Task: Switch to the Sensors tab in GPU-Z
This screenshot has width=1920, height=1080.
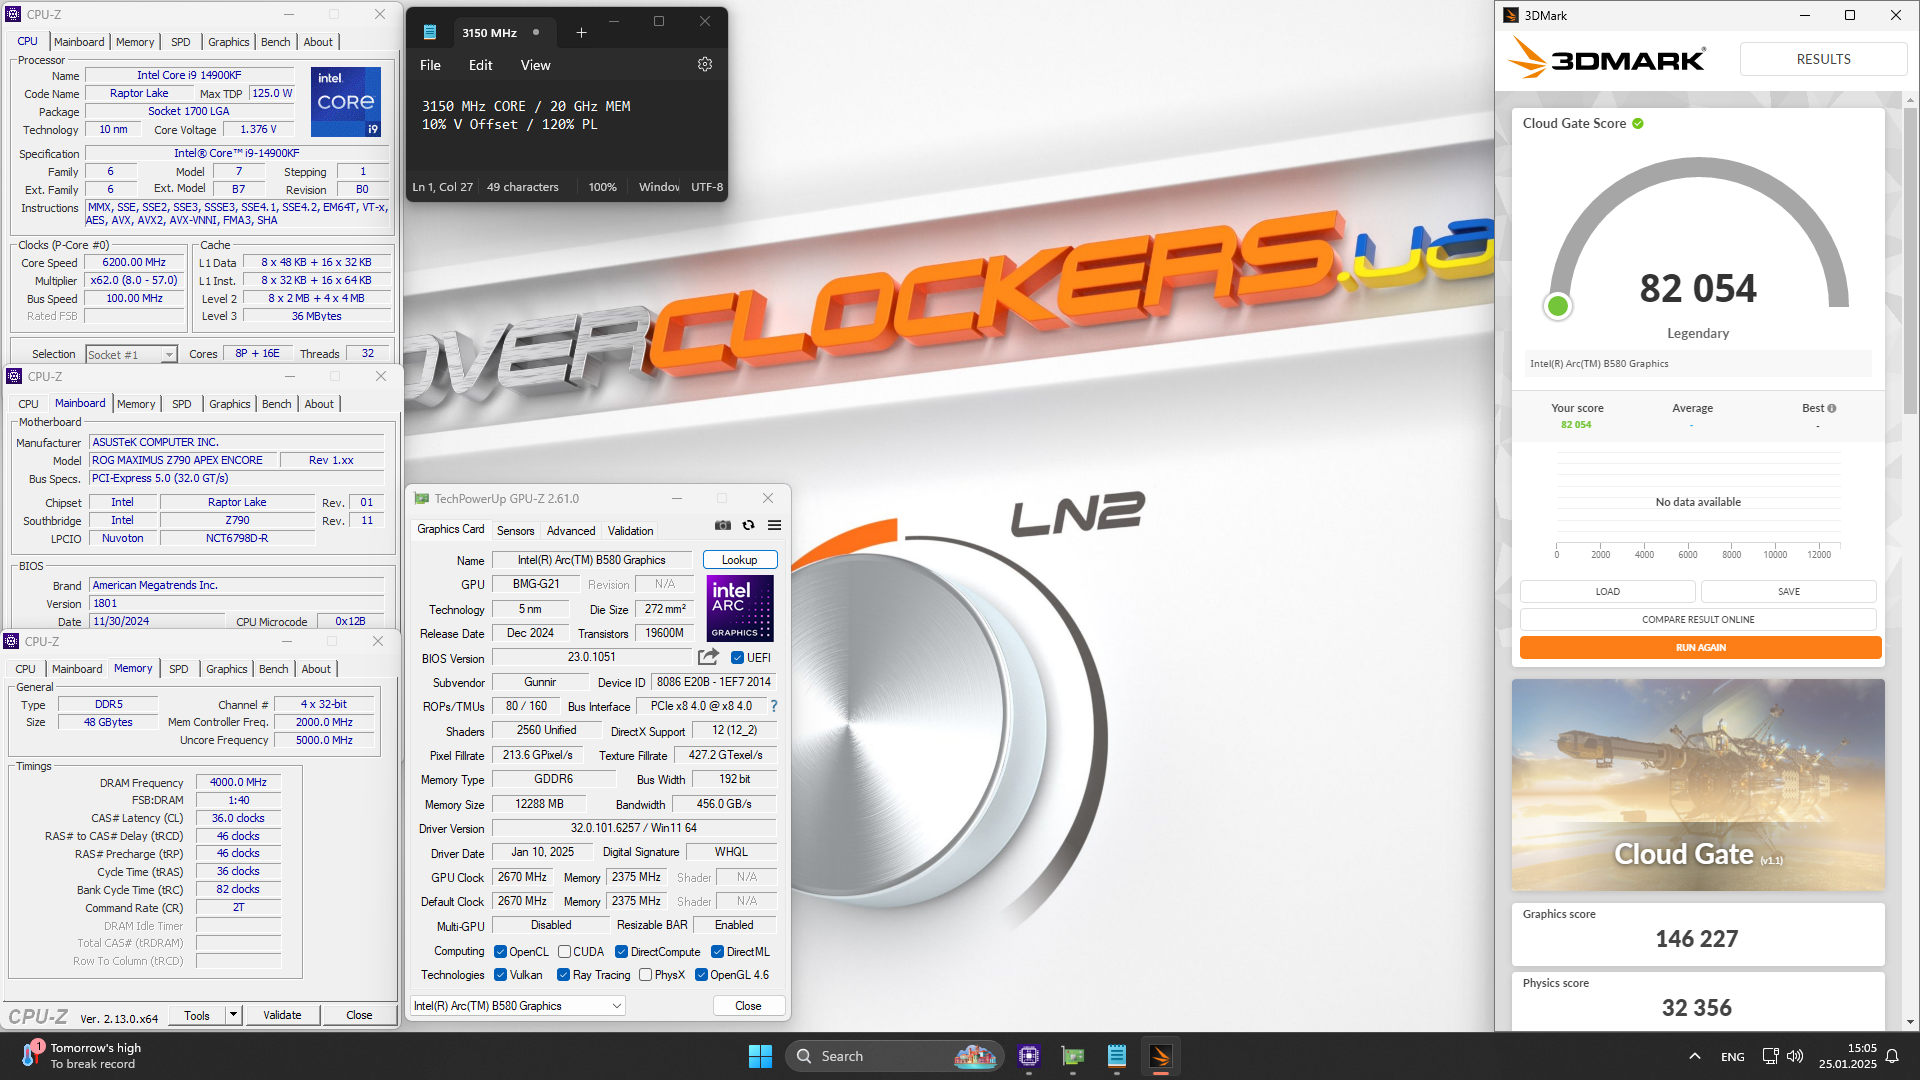Action: click(x=515, y=531)
